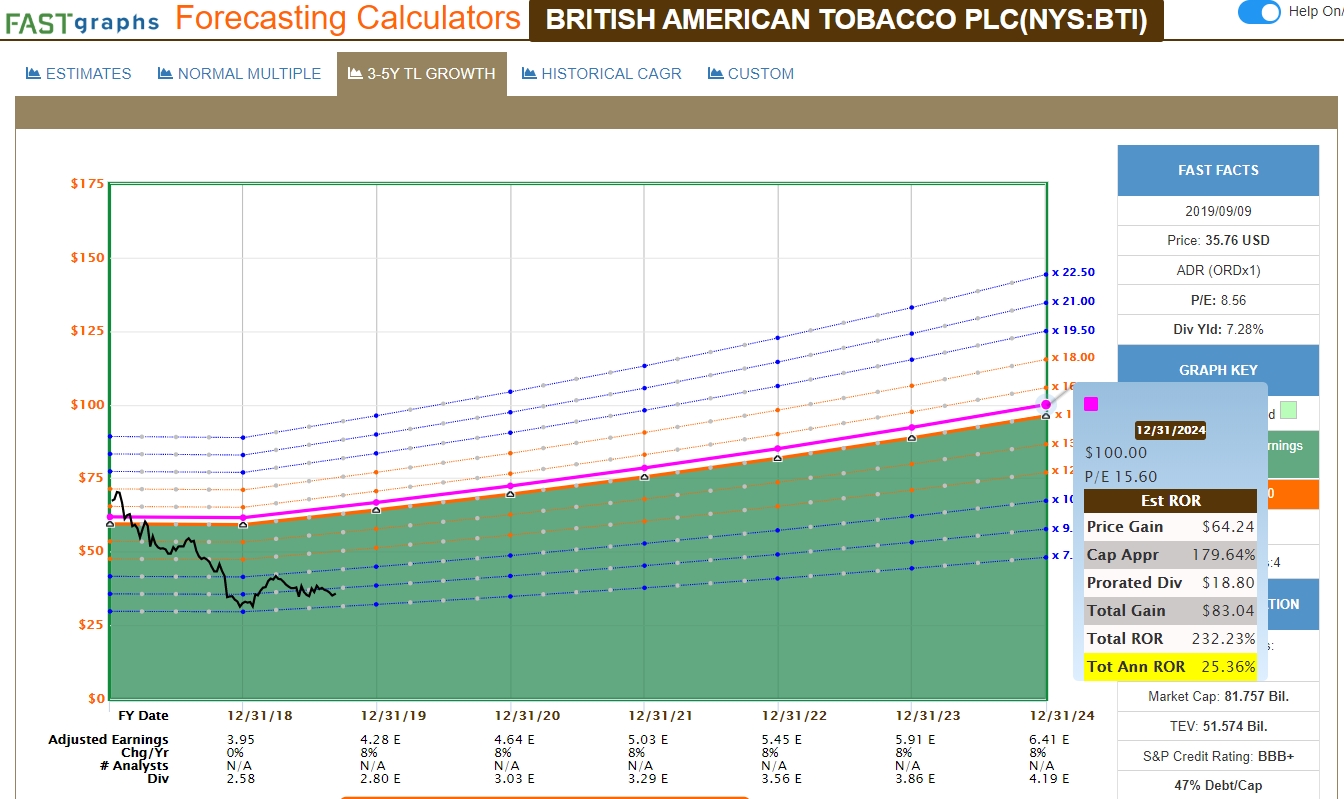Click the # Analysts row label
Image resolution: width=1344 pixels, height=799 pixels.
pos(134,765)
